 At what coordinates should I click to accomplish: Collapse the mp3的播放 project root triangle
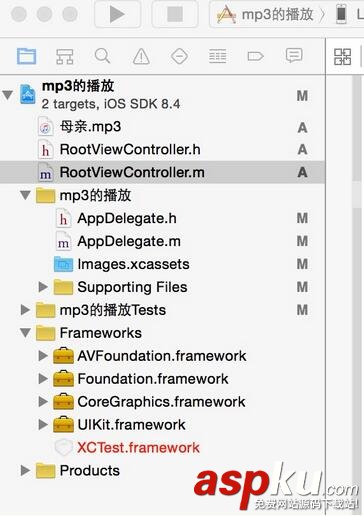point(7,95)
